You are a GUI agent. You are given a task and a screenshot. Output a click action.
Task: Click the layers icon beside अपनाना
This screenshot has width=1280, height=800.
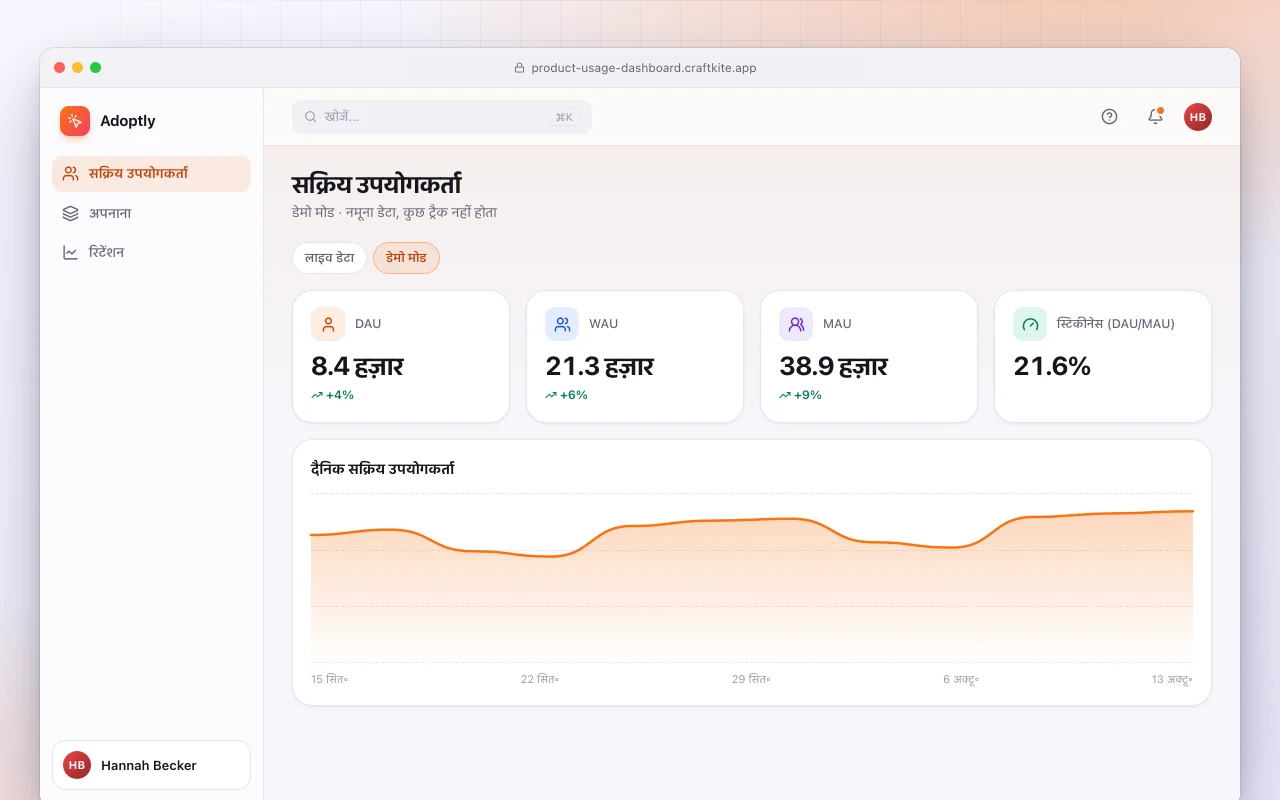click(x=70, y=213)
